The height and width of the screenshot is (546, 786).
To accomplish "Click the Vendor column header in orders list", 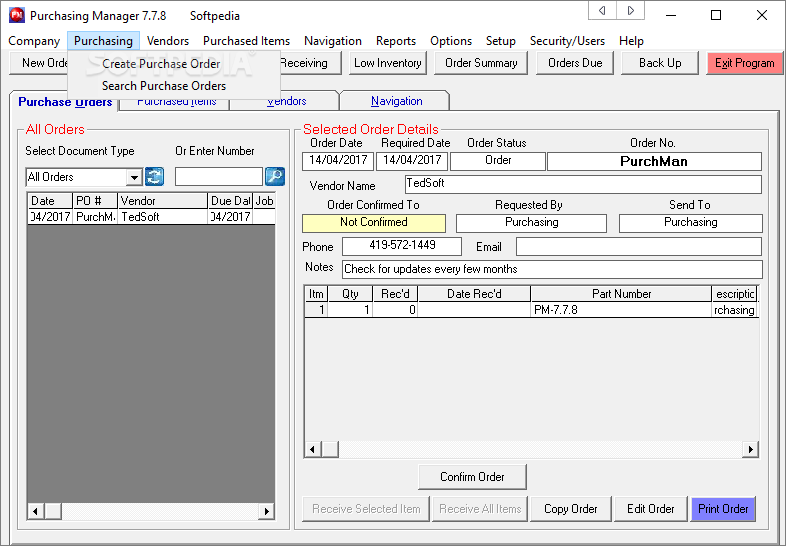I will (x=162, y=201).
